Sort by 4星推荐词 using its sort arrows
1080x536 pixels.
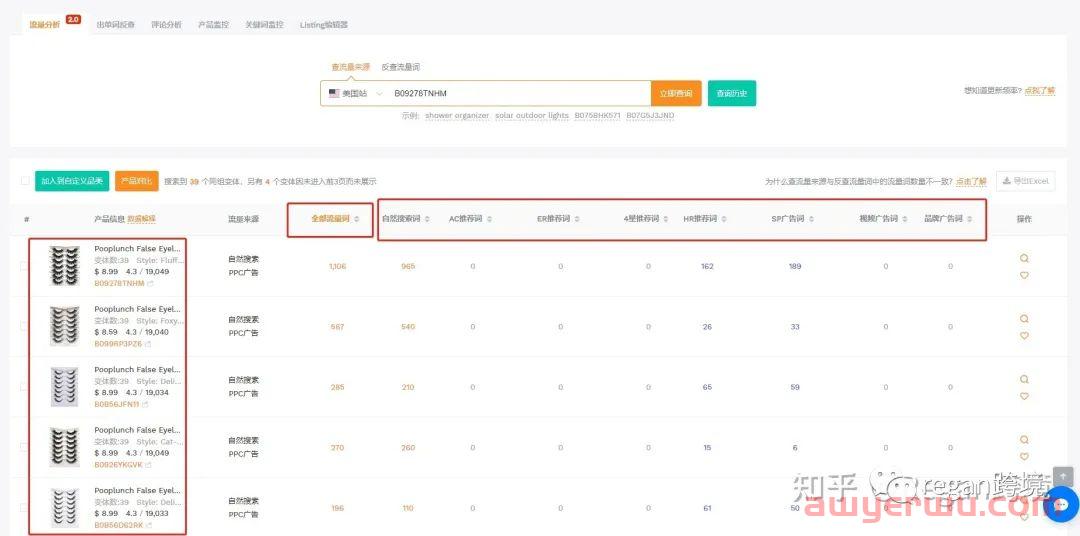click(x=665, y=219)
